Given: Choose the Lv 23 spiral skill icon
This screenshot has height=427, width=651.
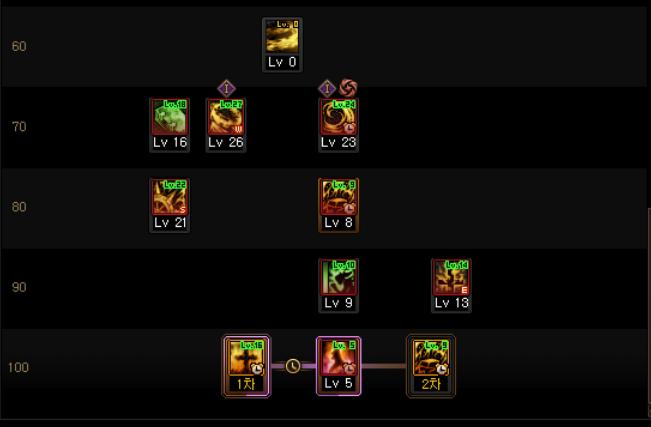Looking at the screenshot, I should point(338,117).
